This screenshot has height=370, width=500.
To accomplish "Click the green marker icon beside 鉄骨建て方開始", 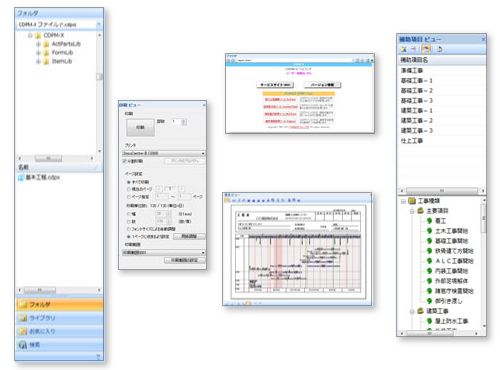I will (x=430, y=251).
